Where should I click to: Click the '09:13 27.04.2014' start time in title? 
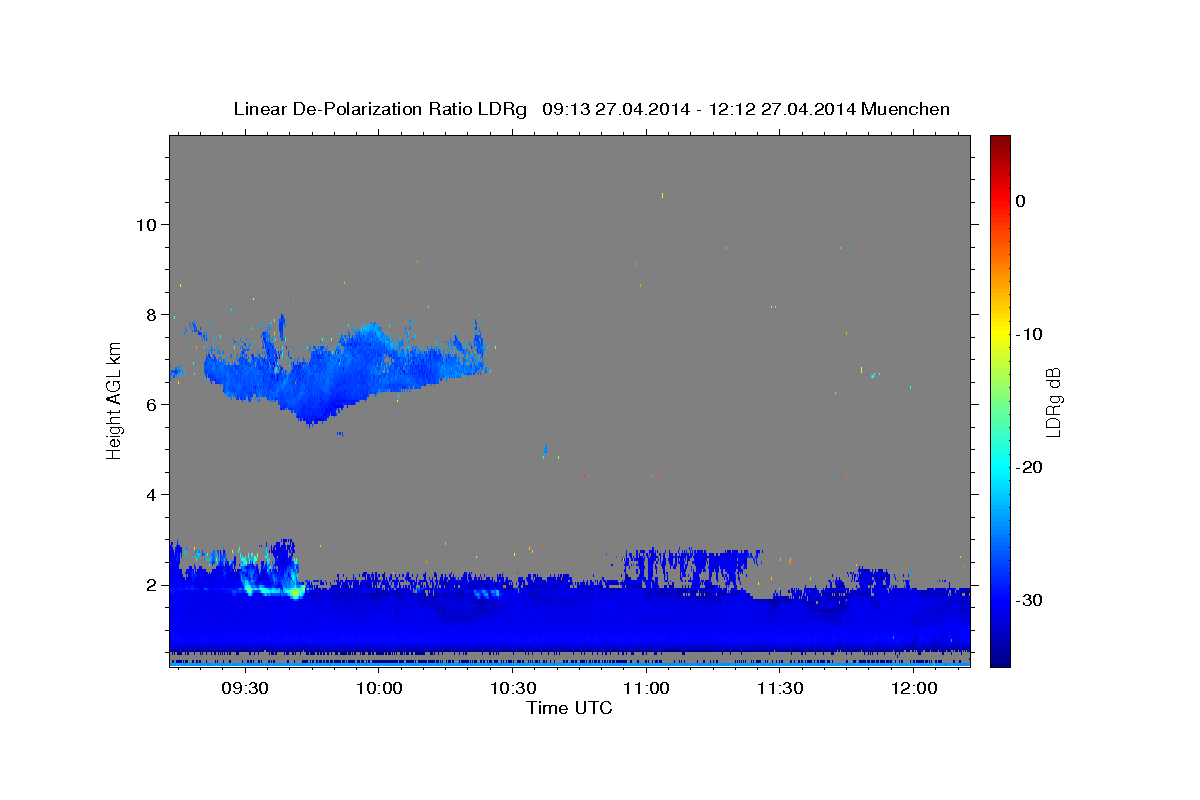pyautogui.click(x=615, y=109)
